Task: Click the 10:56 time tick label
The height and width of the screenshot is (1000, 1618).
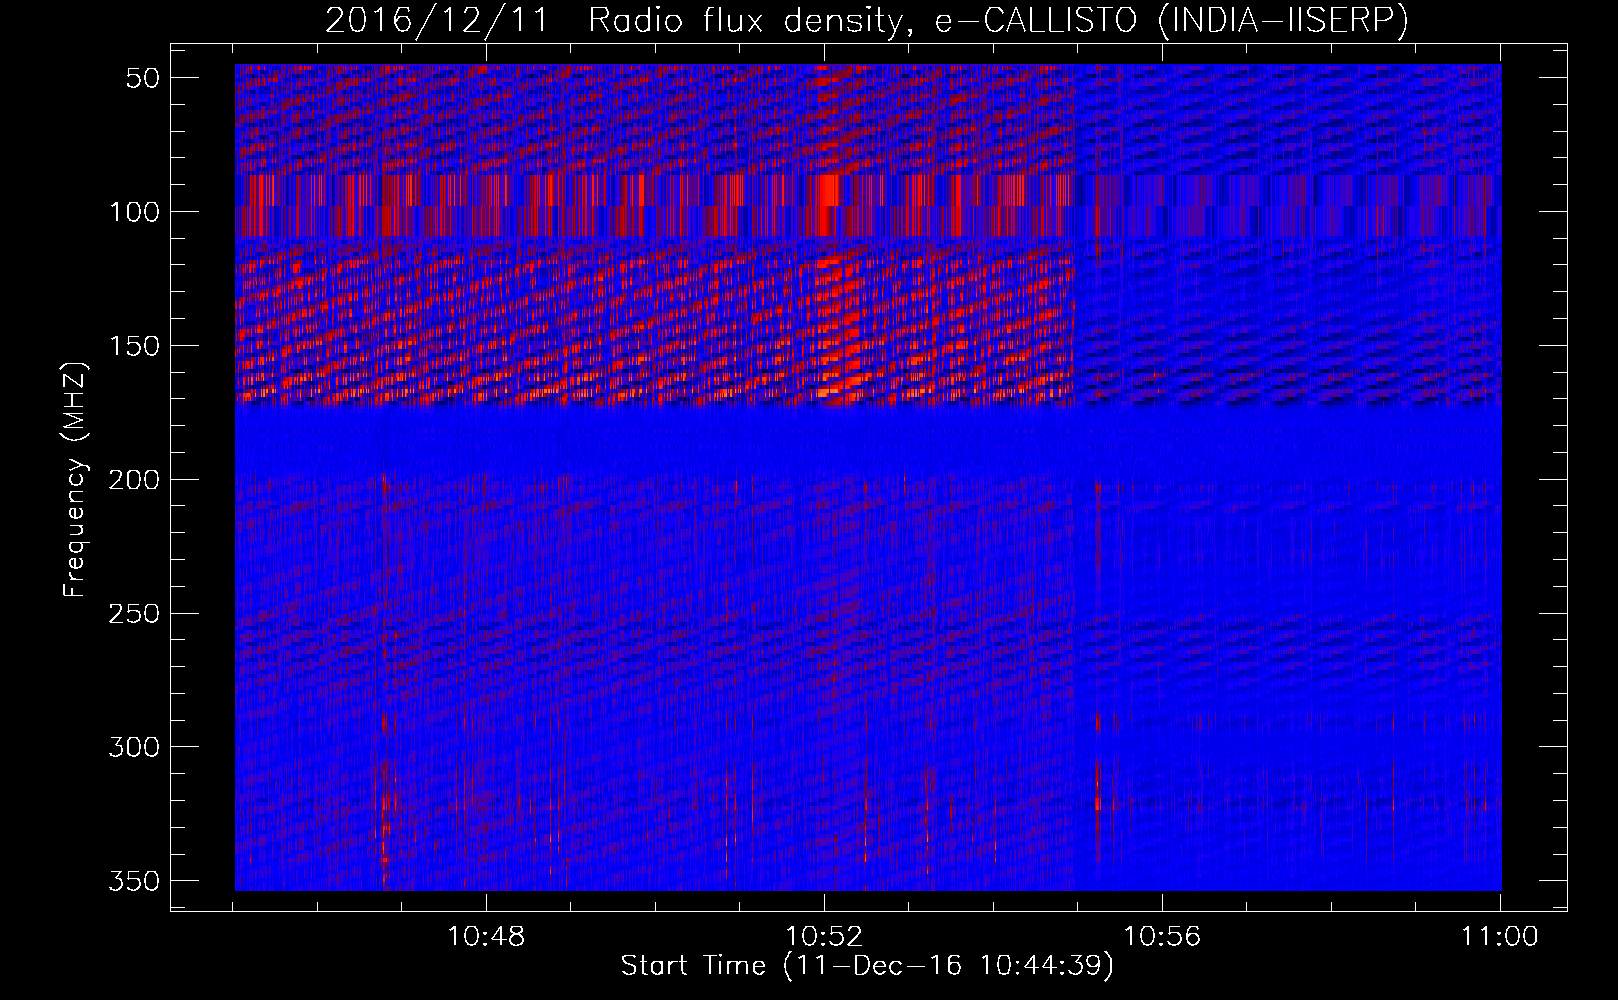Action: (x=1162, y=937)
